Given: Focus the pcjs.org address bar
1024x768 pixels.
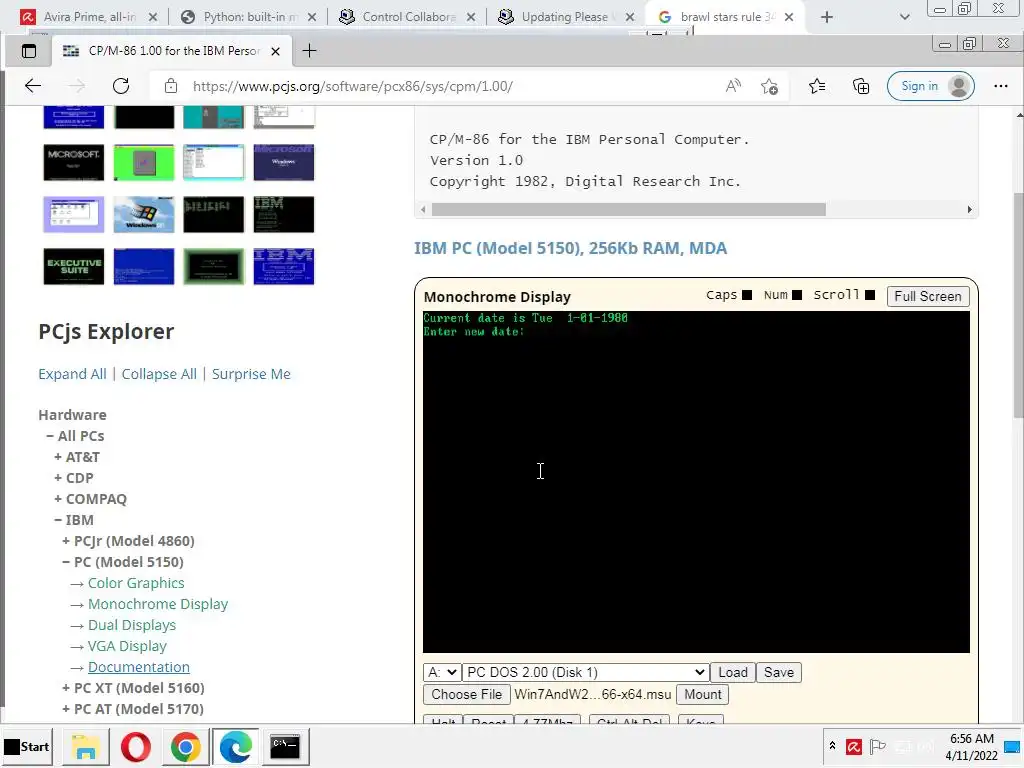Looking at the screenshot, I should tap(451, 86).
